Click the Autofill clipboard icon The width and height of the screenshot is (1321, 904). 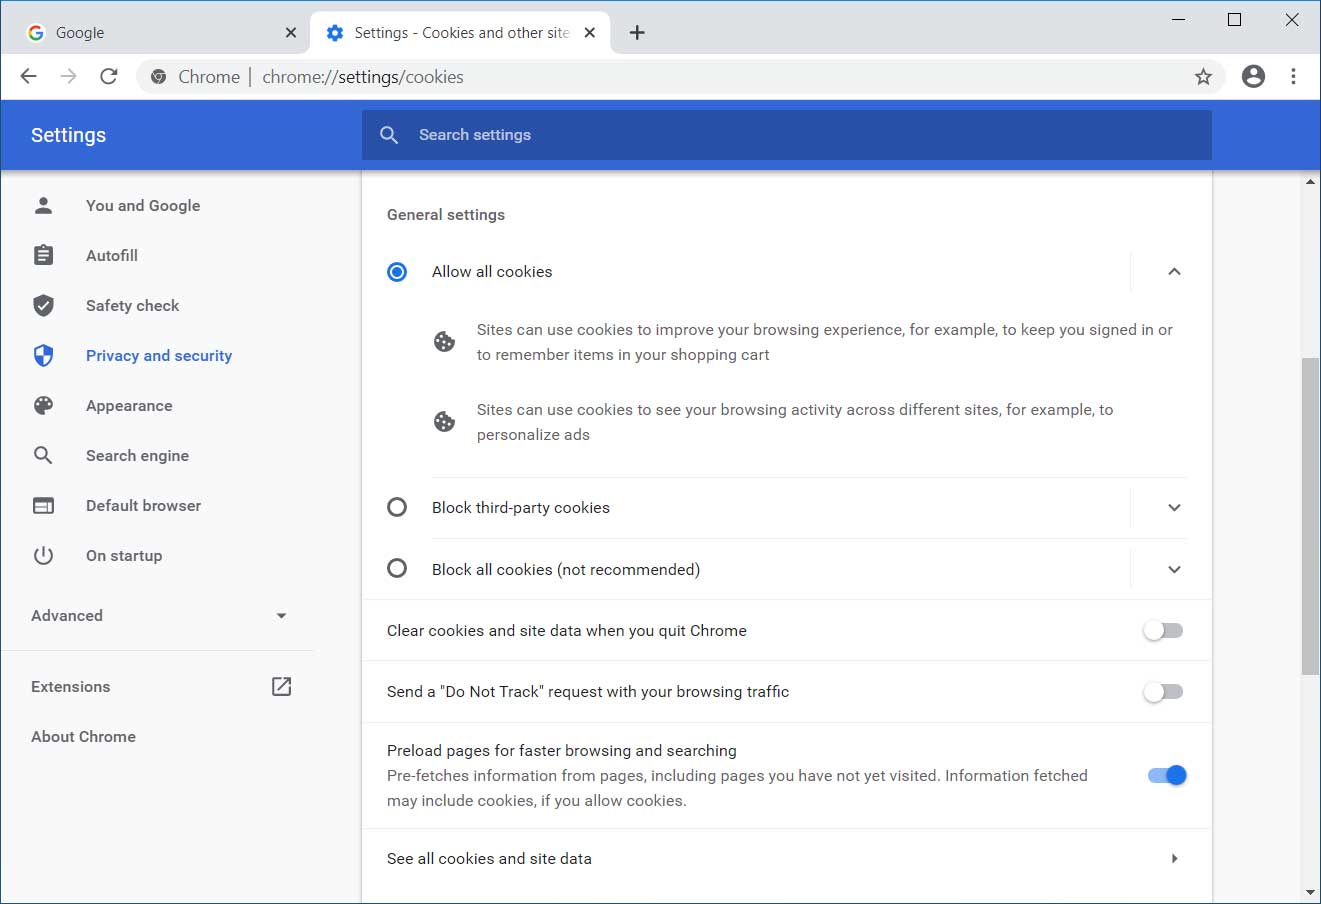point(43,255)
